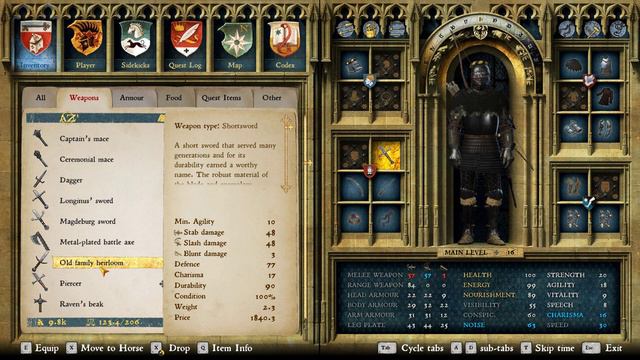Screen dimensions: 640x360
Task: Select Old family heirloom row
Action: tap(108, 262)
